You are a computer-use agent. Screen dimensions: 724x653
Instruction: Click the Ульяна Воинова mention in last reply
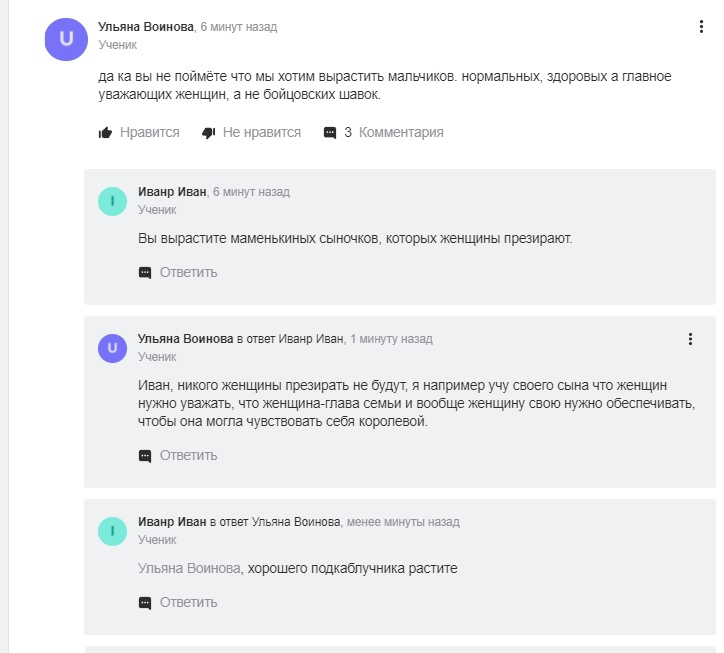(x=190, y=568)
